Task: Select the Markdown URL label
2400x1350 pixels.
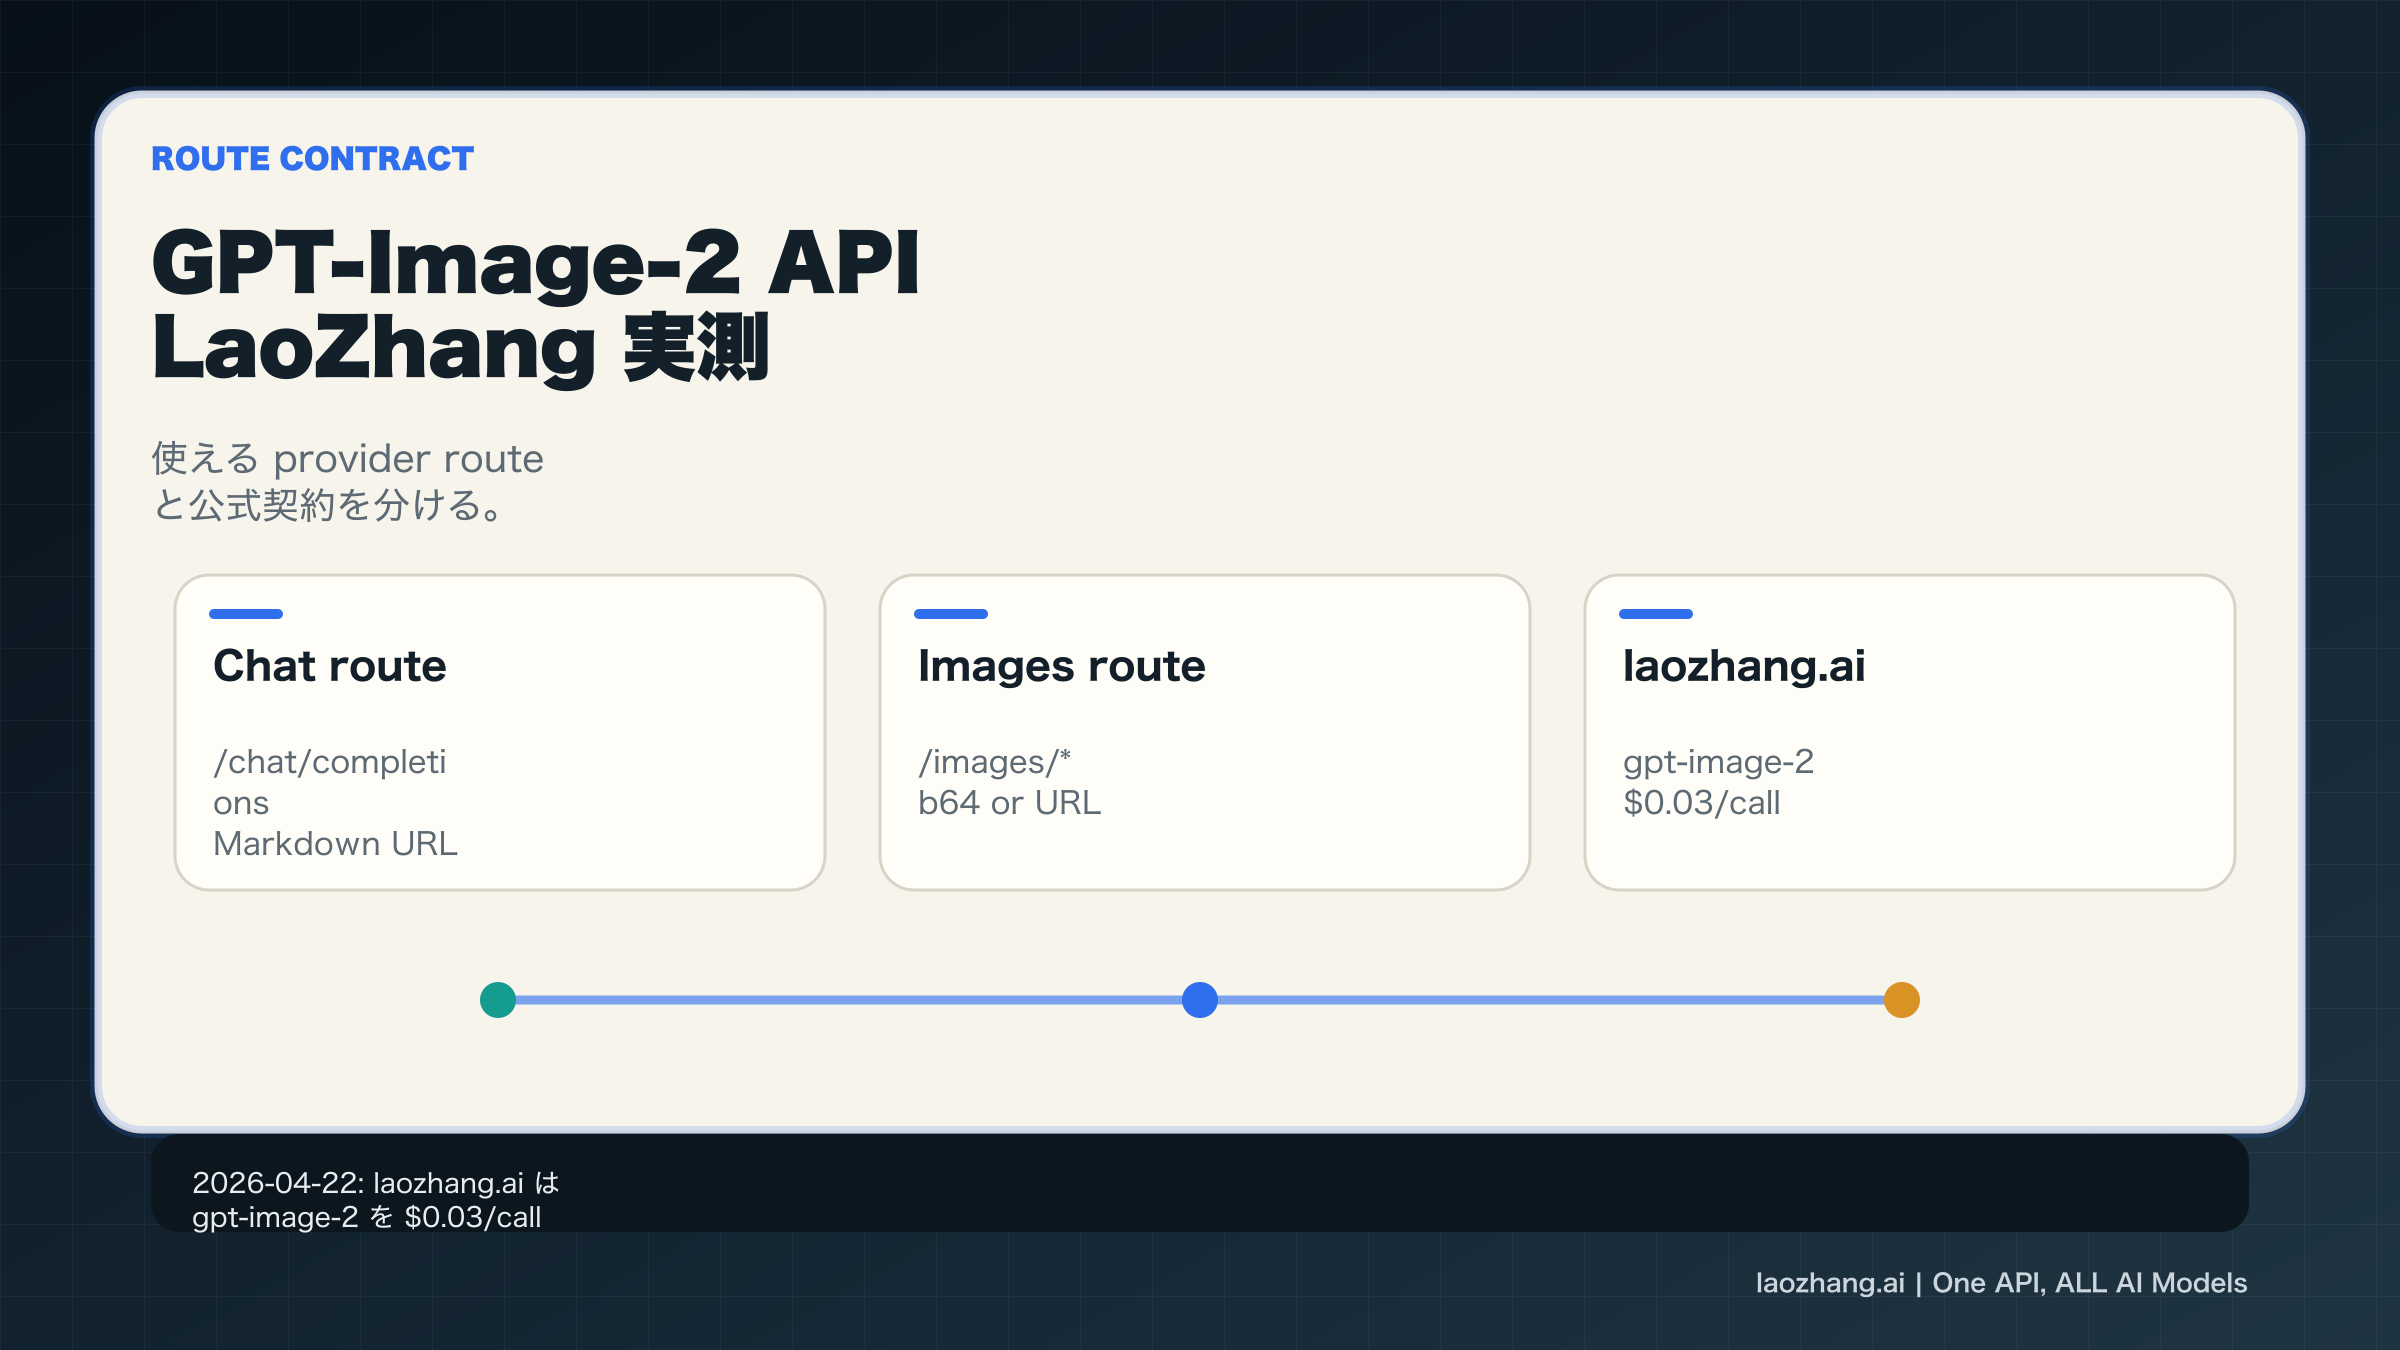Action: (335, 843)
